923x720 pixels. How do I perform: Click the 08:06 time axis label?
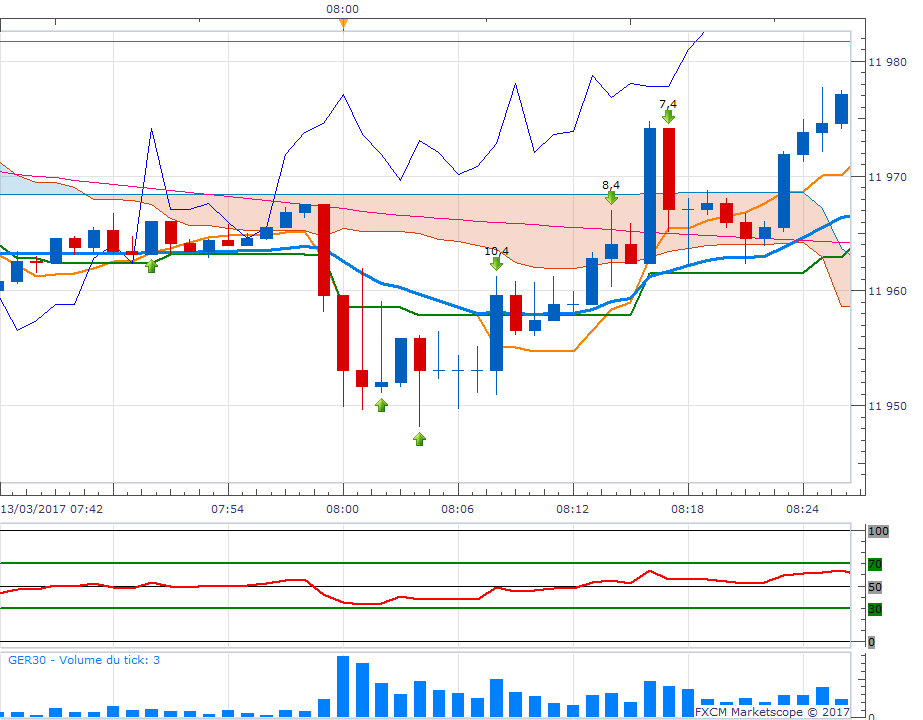457,509
